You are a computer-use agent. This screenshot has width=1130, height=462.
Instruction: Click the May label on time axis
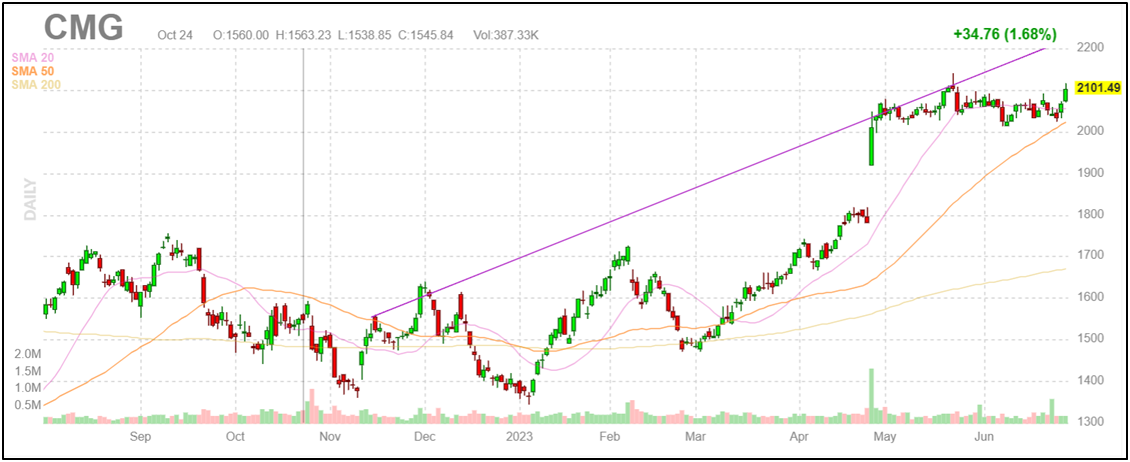(x=885, y=436)
